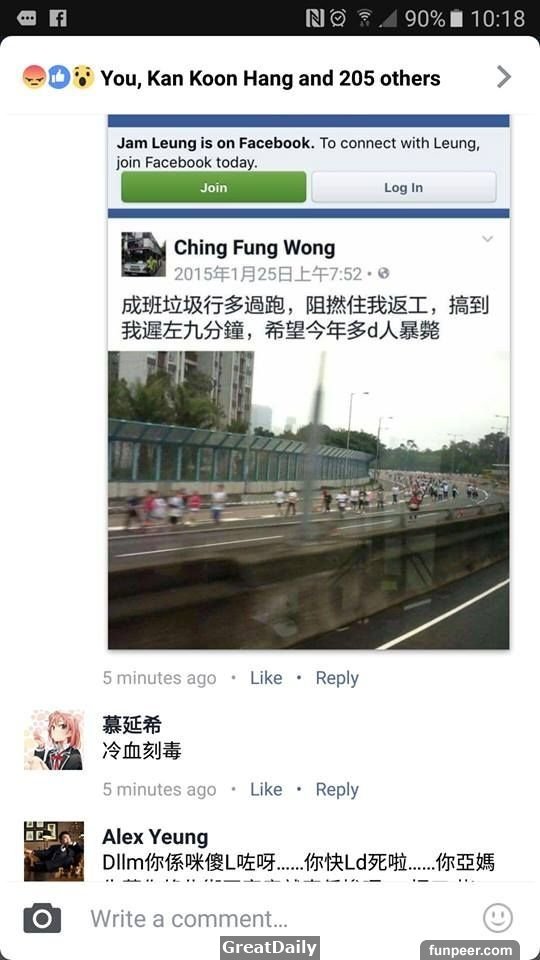Like 慕延希's comment
Screen dimensions: 540x960
266,789
